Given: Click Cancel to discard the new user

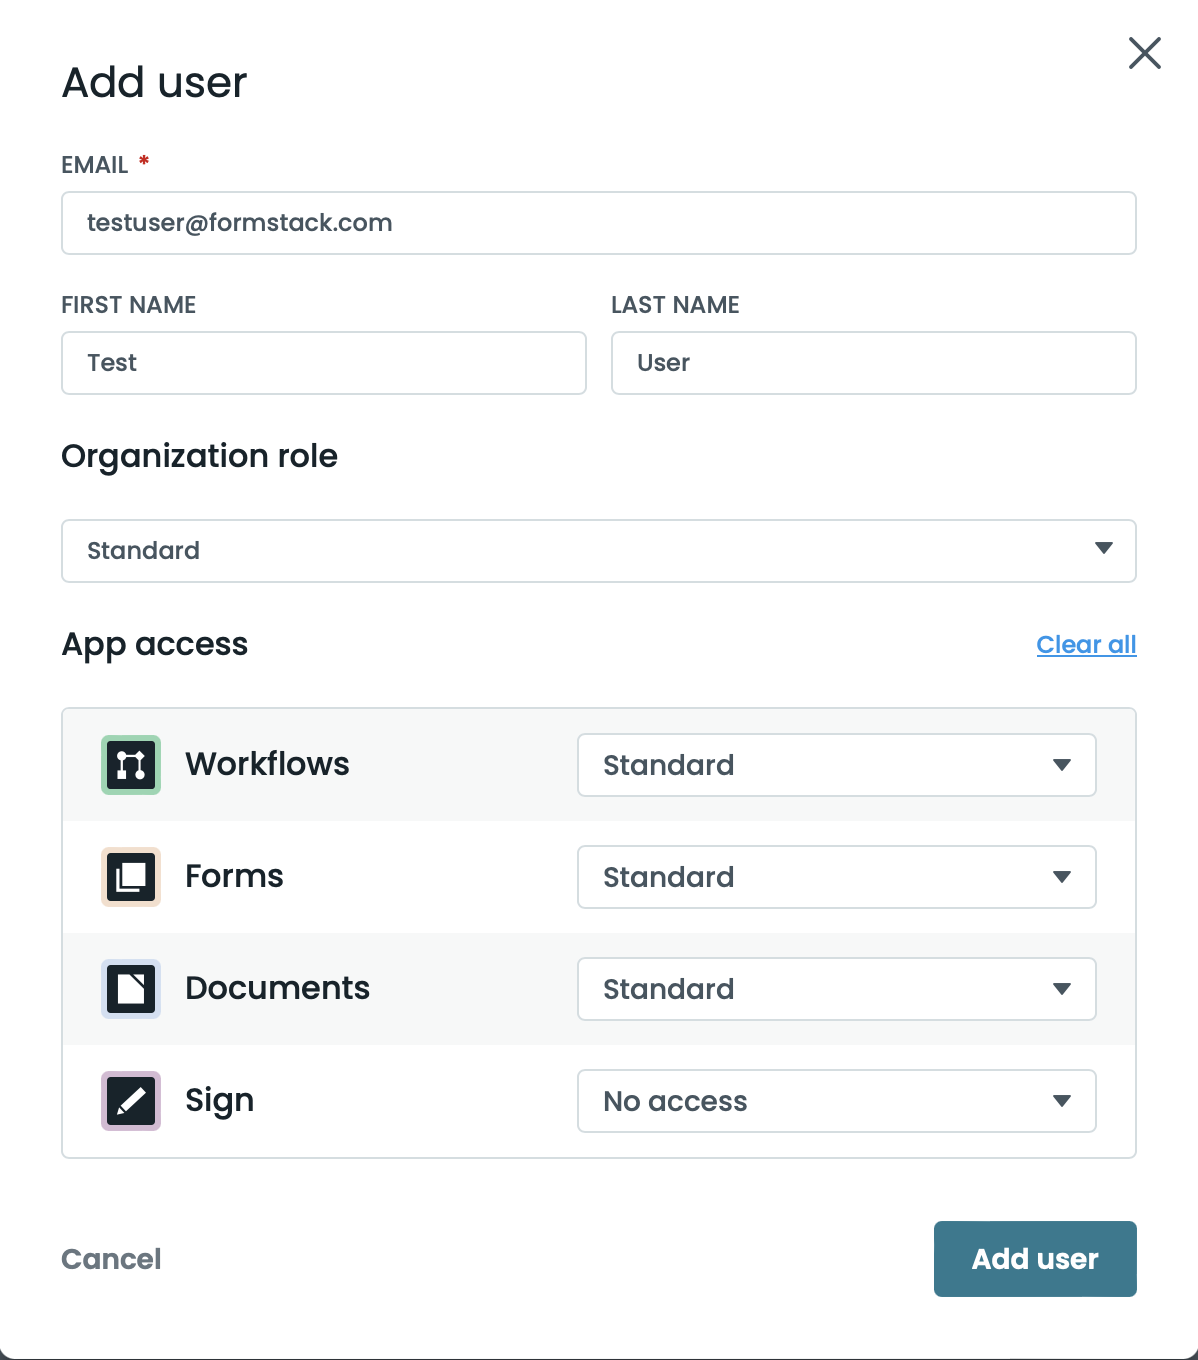Looking at the screenshot, I should click(x=111, y=1259).
